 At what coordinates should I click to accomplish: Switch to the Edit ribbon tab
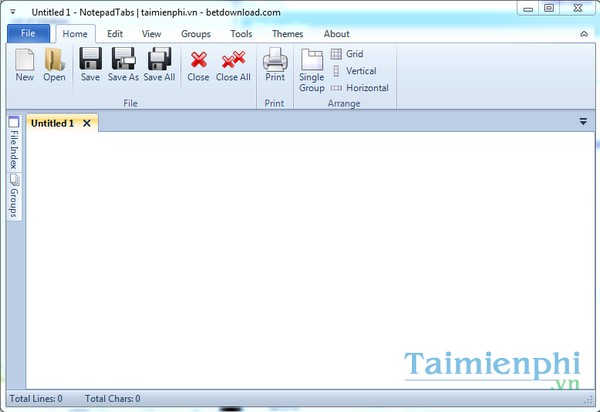click(x=115, y=34)
